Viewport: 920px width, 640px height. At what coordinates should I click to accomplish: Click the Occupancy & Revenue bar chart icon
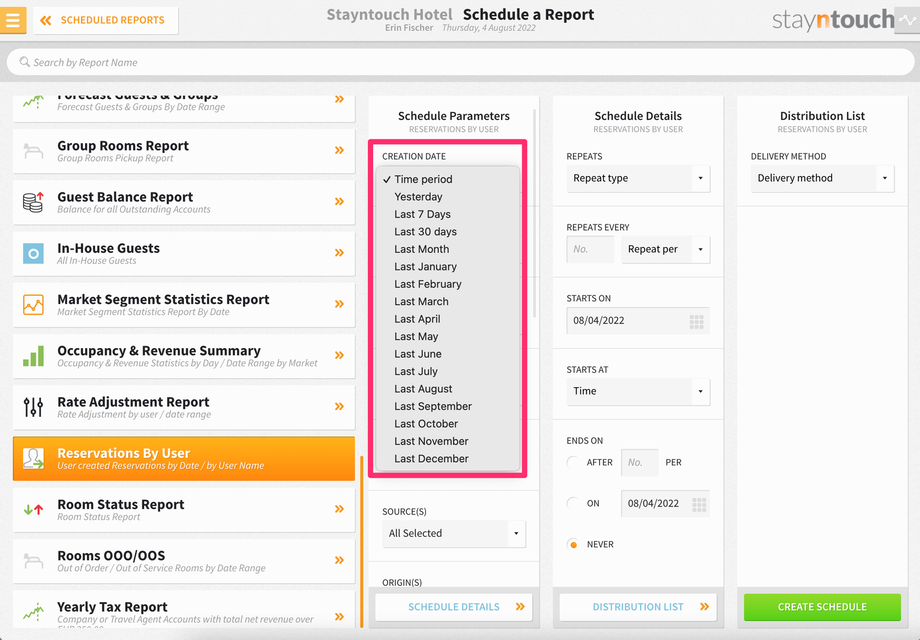pos(33,355)
